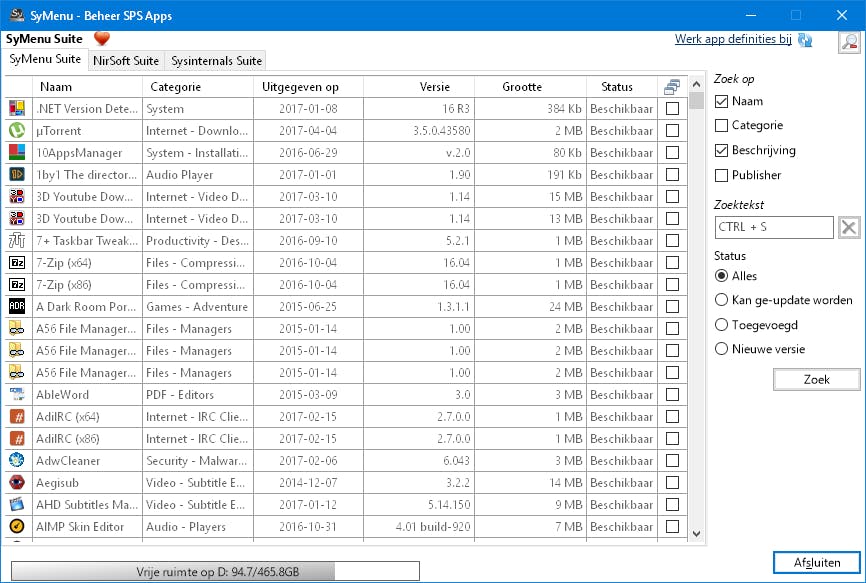Switch to the NirSoft Suite tab

126,61
